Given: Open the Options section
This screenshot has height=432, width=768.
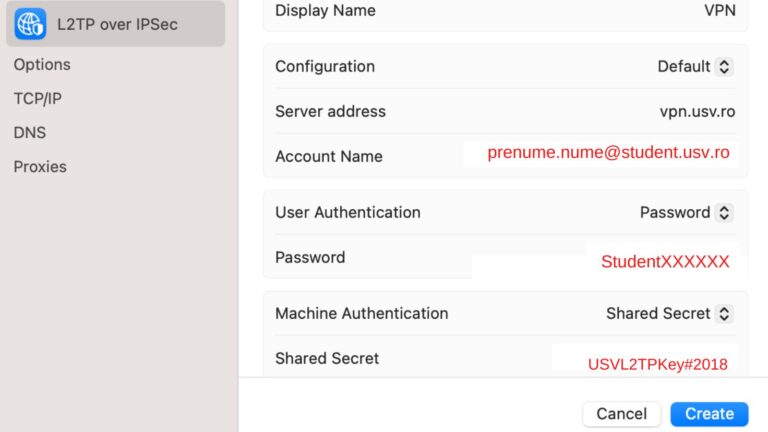Looking at the screenshot, I should [42, 65].
